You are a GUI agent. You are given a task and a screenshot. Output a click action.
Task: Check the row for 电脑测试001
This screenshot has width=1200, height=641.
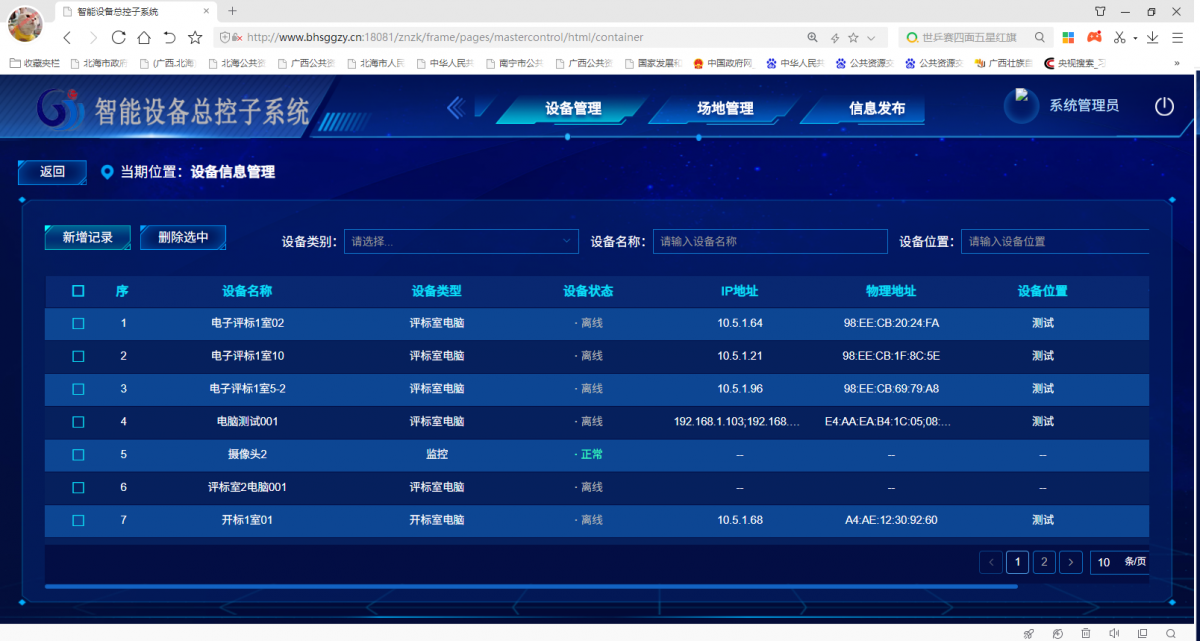pos(78,421)
